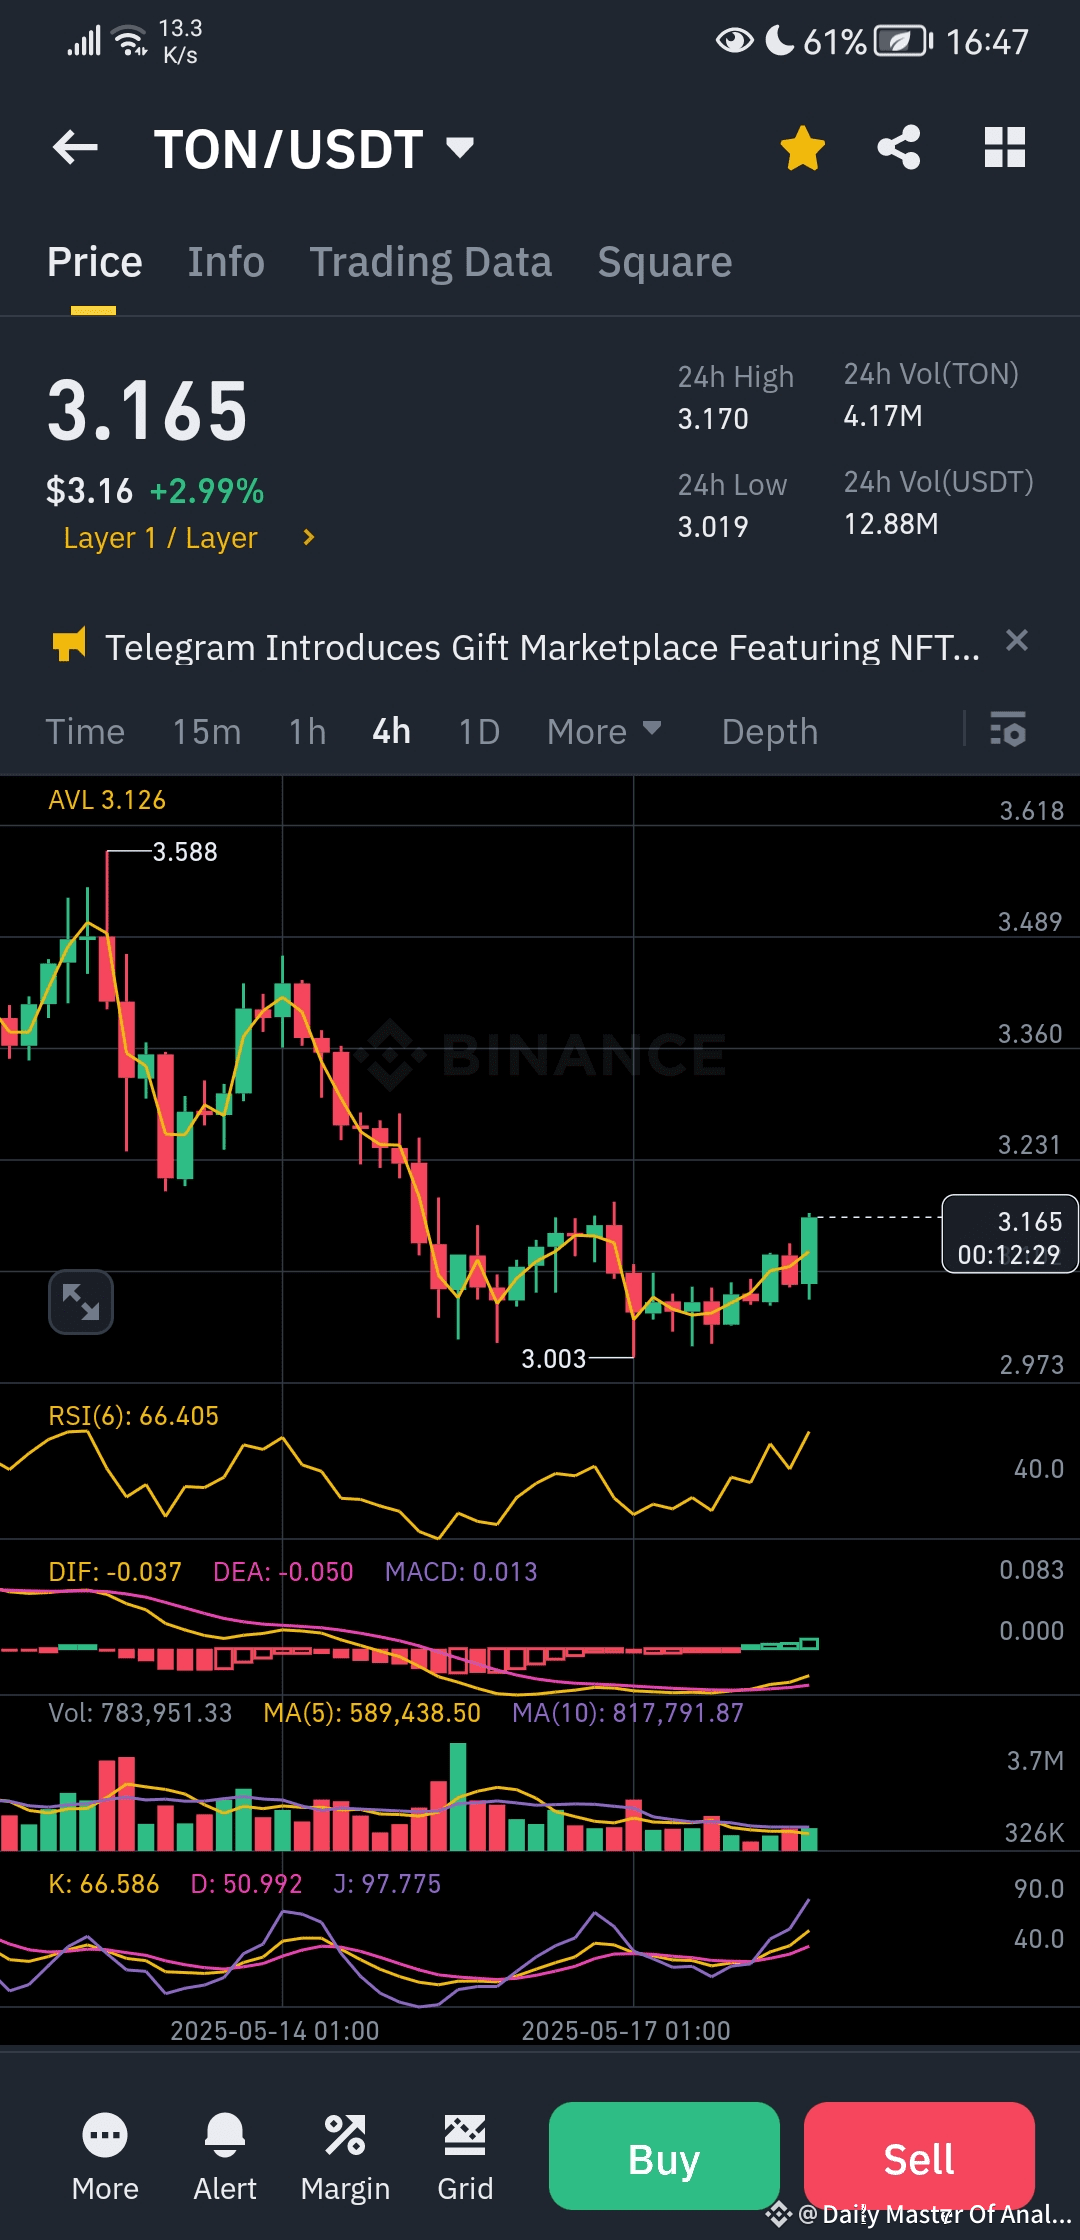Tap the MA(10): 817,791.87 volume label
This screenshot has width=1080, height=2240.
pyautogui.click(x=628, y=1713)
